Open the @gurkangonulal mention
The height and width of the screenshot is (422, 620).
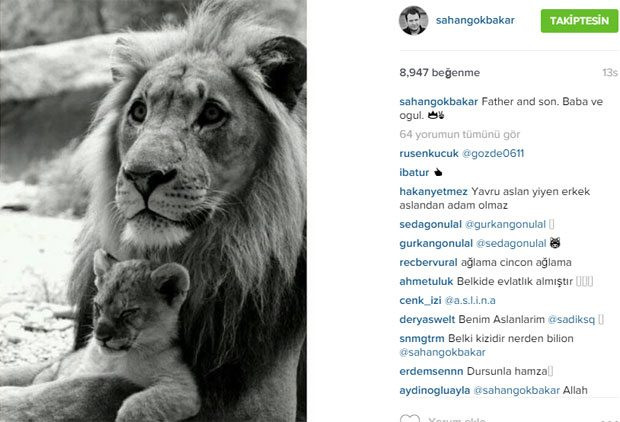pos(505,225)
